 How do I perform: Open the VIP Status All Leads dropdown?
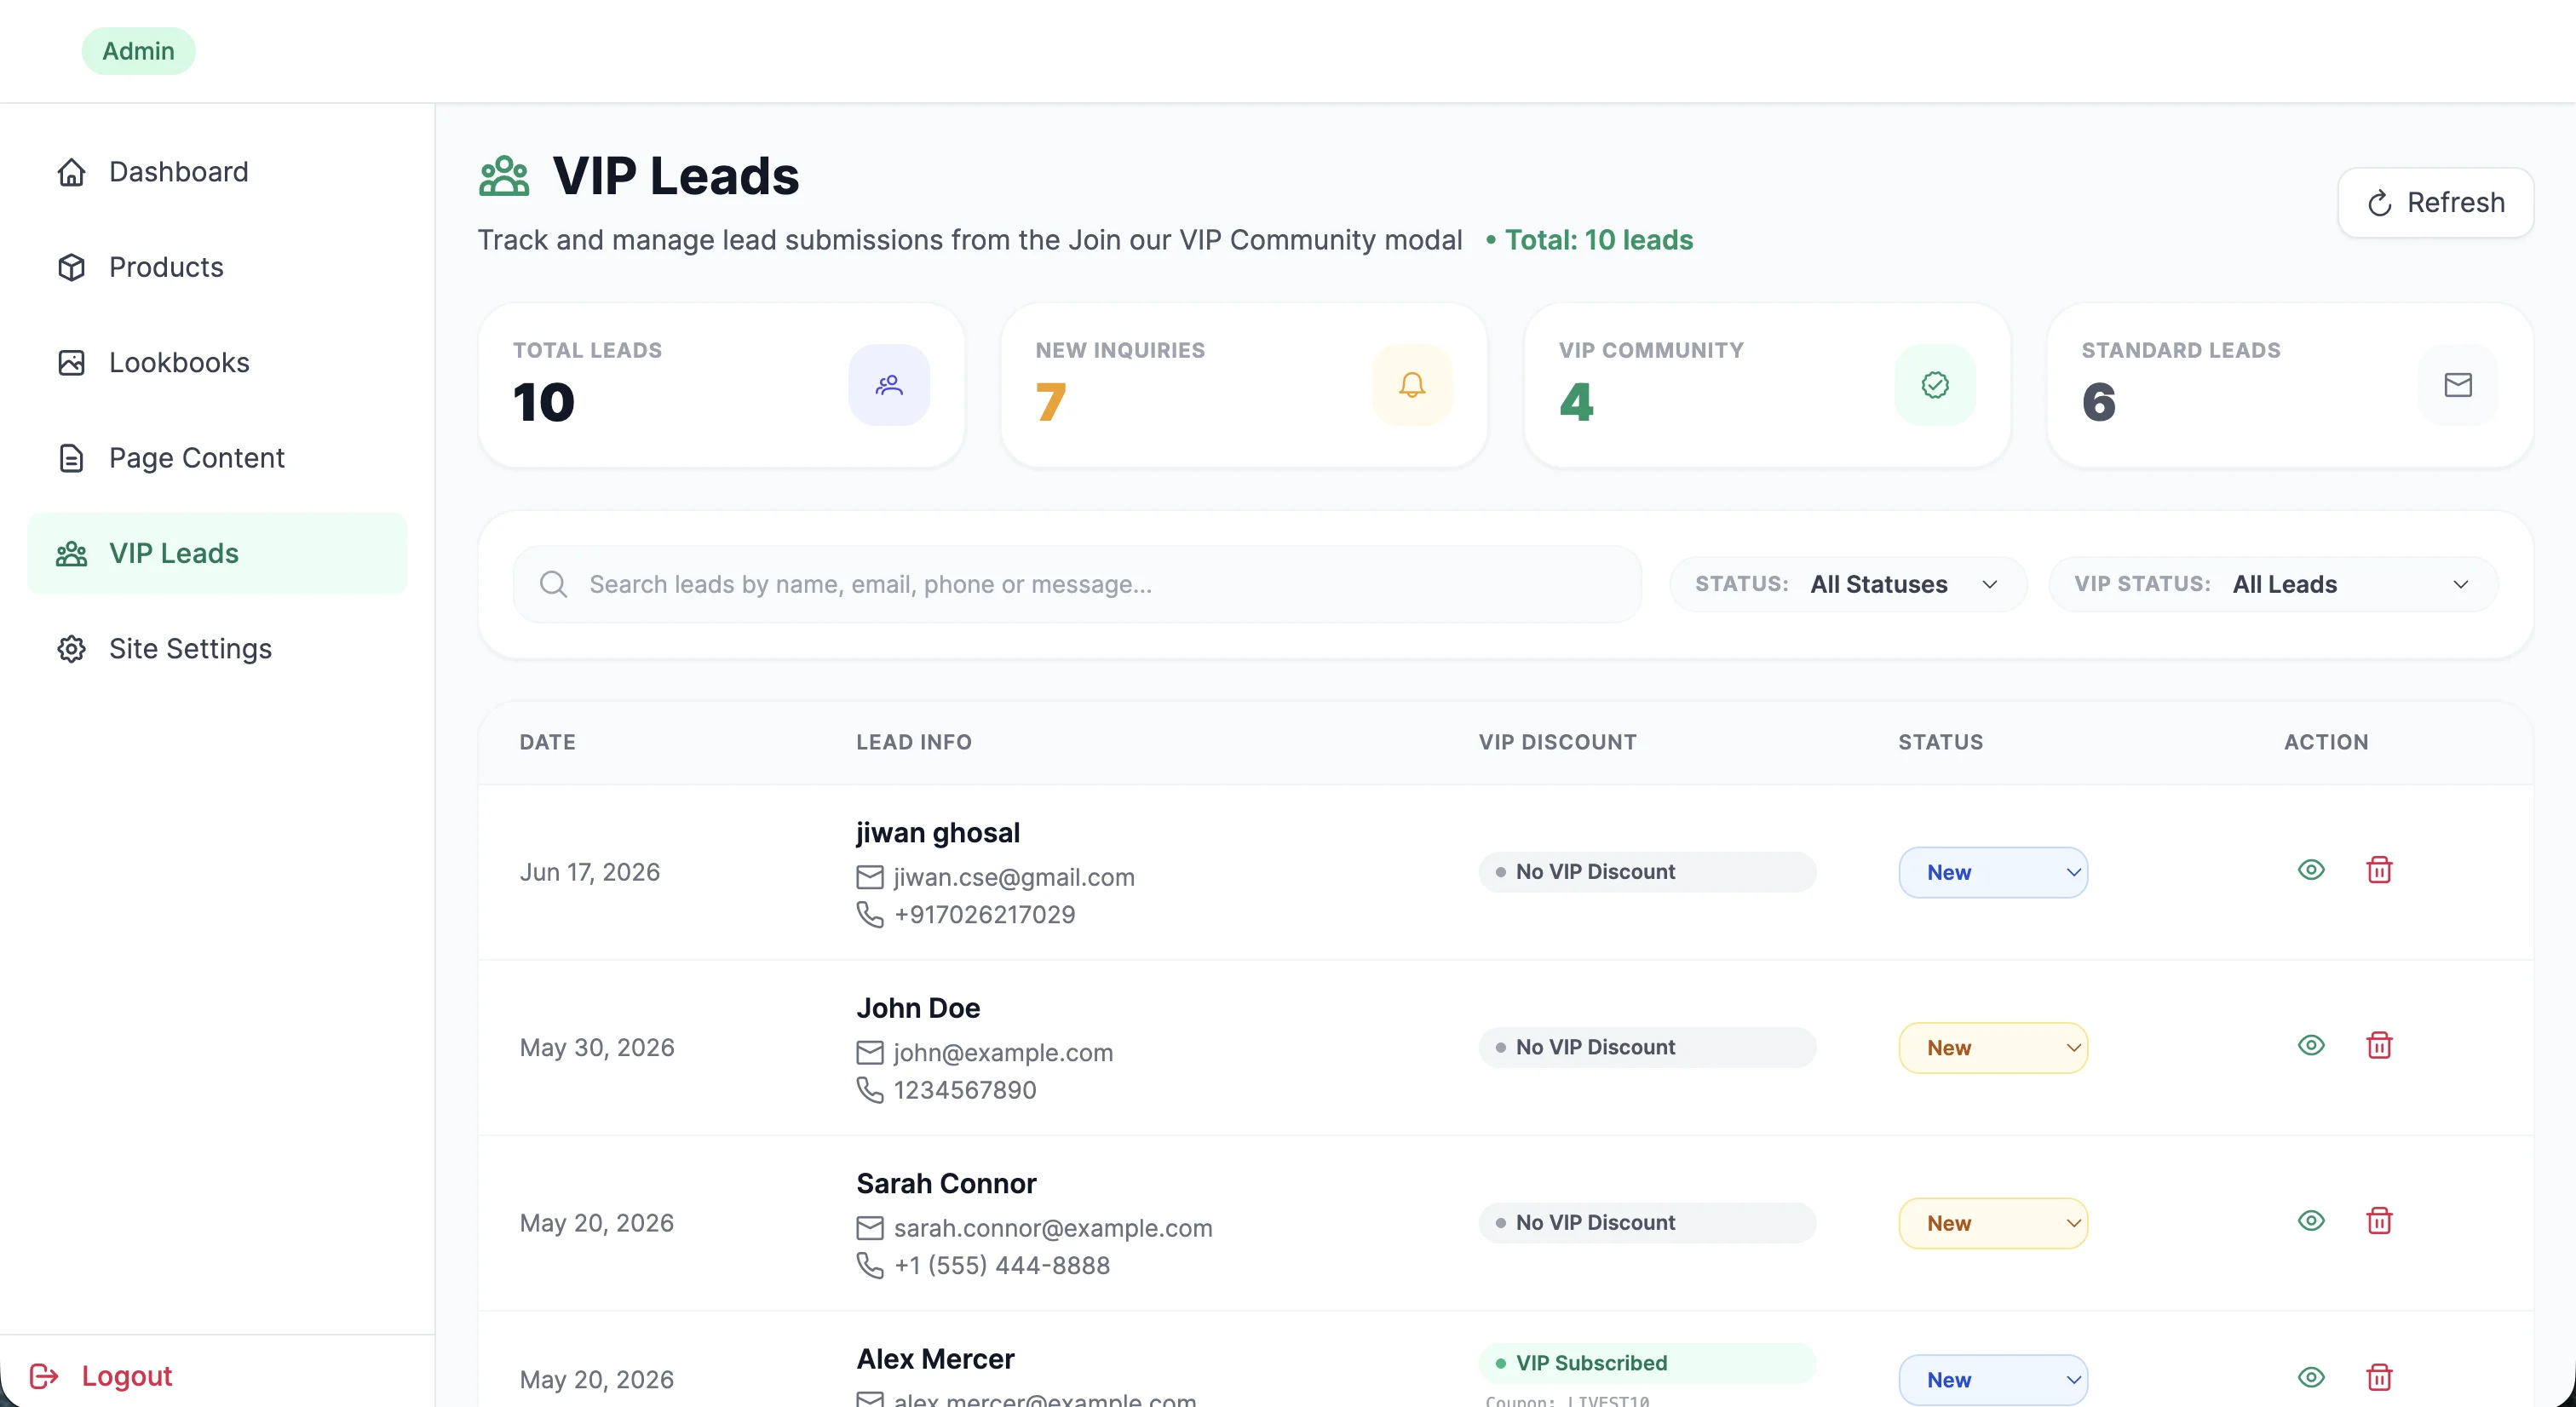2273,584
